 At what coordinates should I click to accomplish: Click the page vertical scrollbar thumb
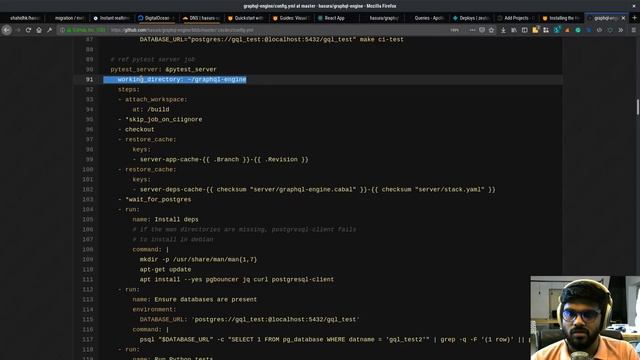click(x=637, y=107)
